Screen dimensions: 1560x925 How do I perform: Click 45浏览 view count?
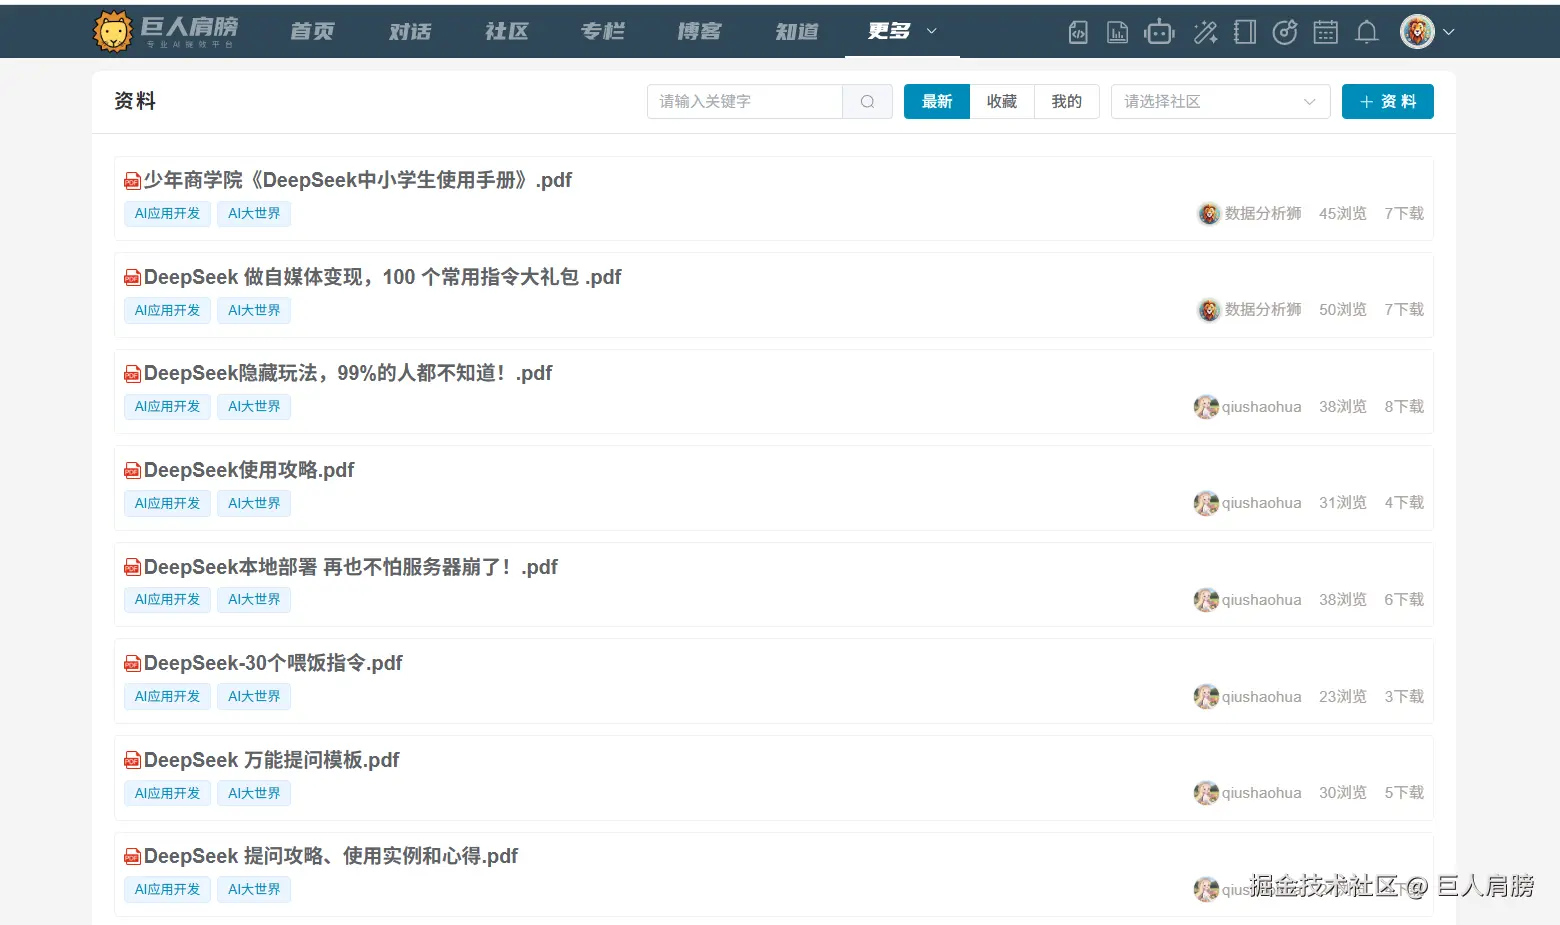click(x=1343, y=214)
